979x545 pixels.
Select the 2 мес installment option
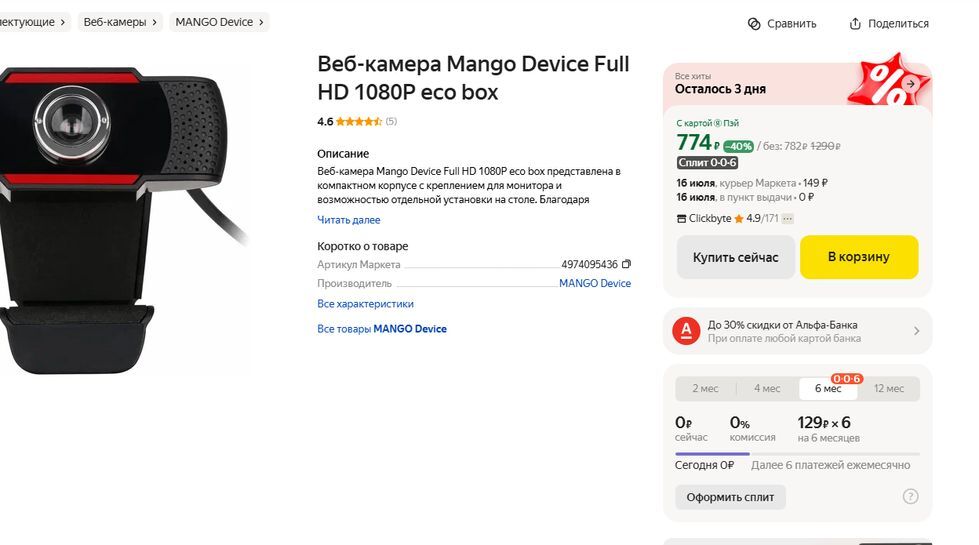coord(705,389)
